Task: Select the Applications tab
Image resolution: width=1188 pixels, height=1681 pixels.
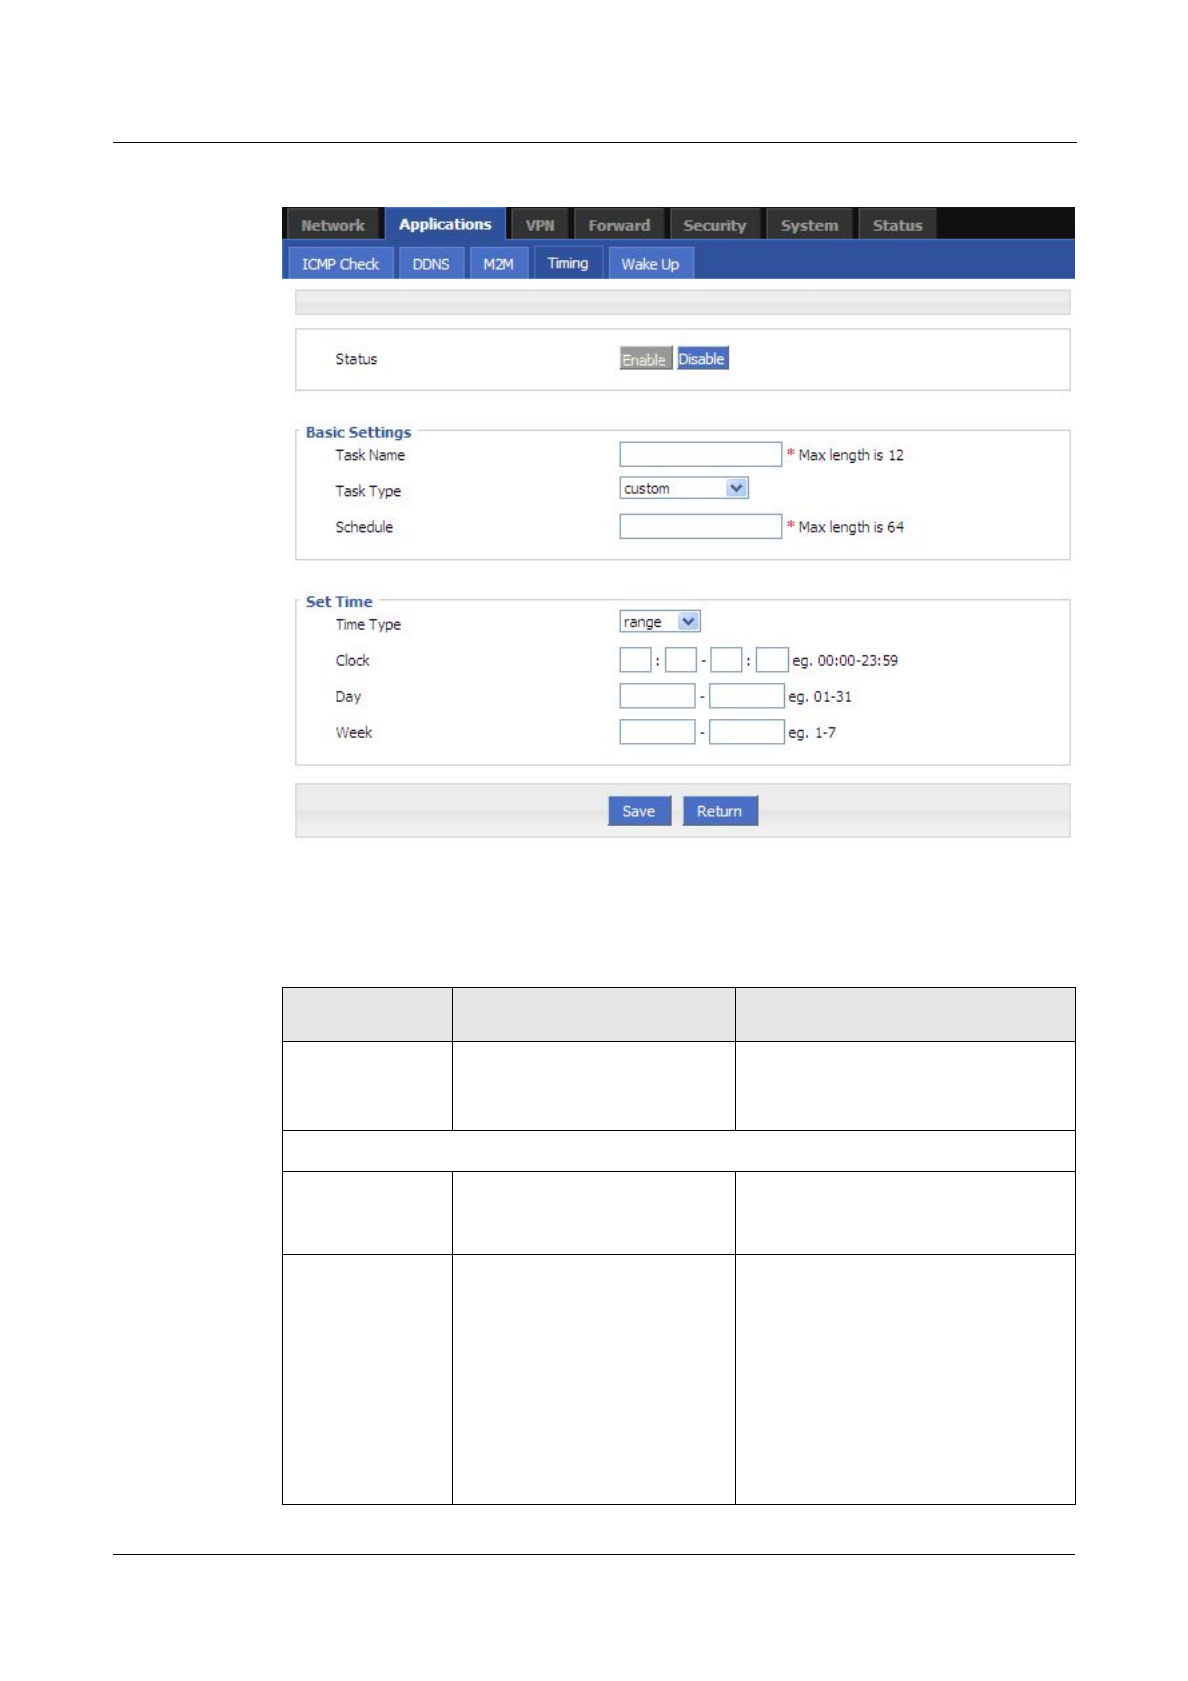Action: pos(446,224)
